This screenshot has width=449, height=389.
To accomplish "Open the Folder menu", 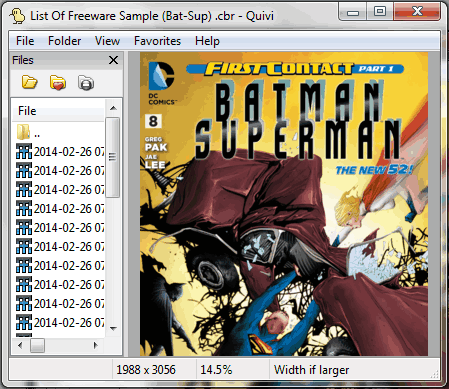I will point(64,41).
